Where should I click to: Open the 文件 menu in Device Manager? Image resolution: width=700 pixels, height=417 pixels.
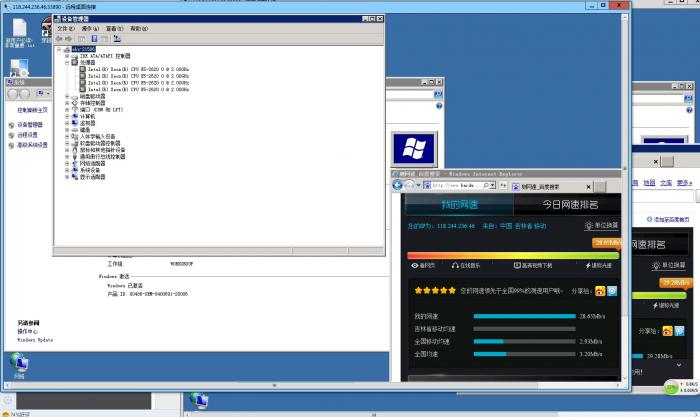[66, 29]
